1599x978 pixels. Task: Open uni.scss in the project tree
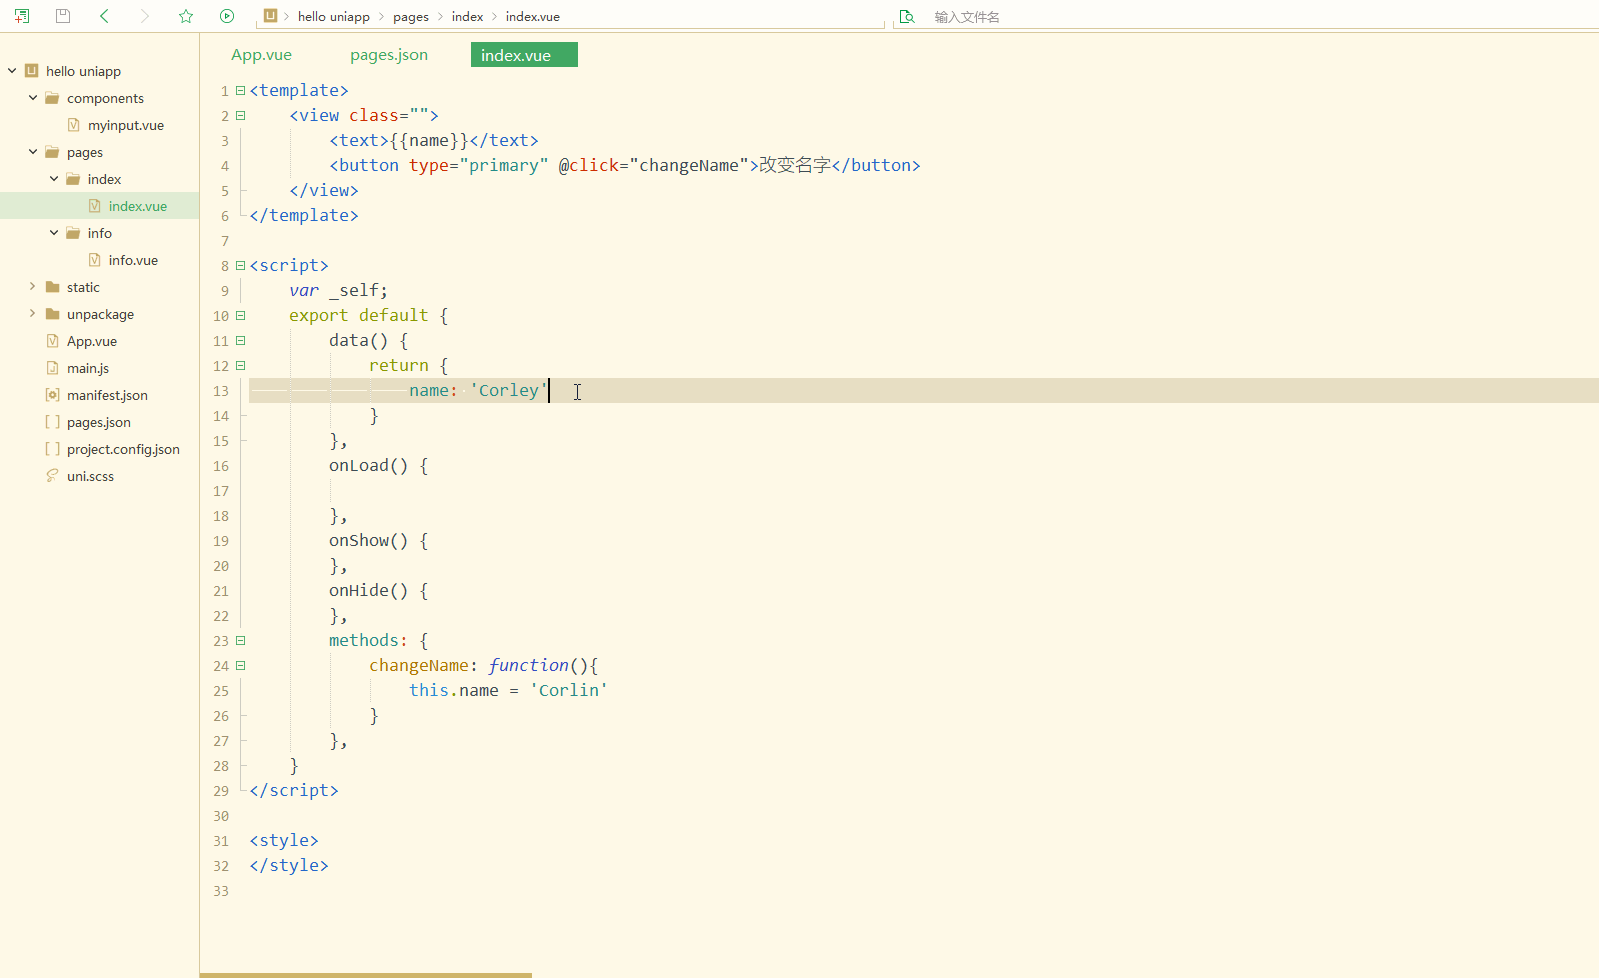click(x=90, y=476)
